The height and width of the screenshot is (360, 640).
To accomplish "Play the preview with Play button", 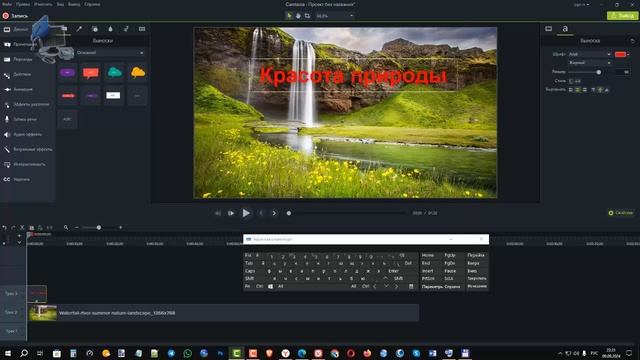I will pyautogui.click(x=246, y=213).
